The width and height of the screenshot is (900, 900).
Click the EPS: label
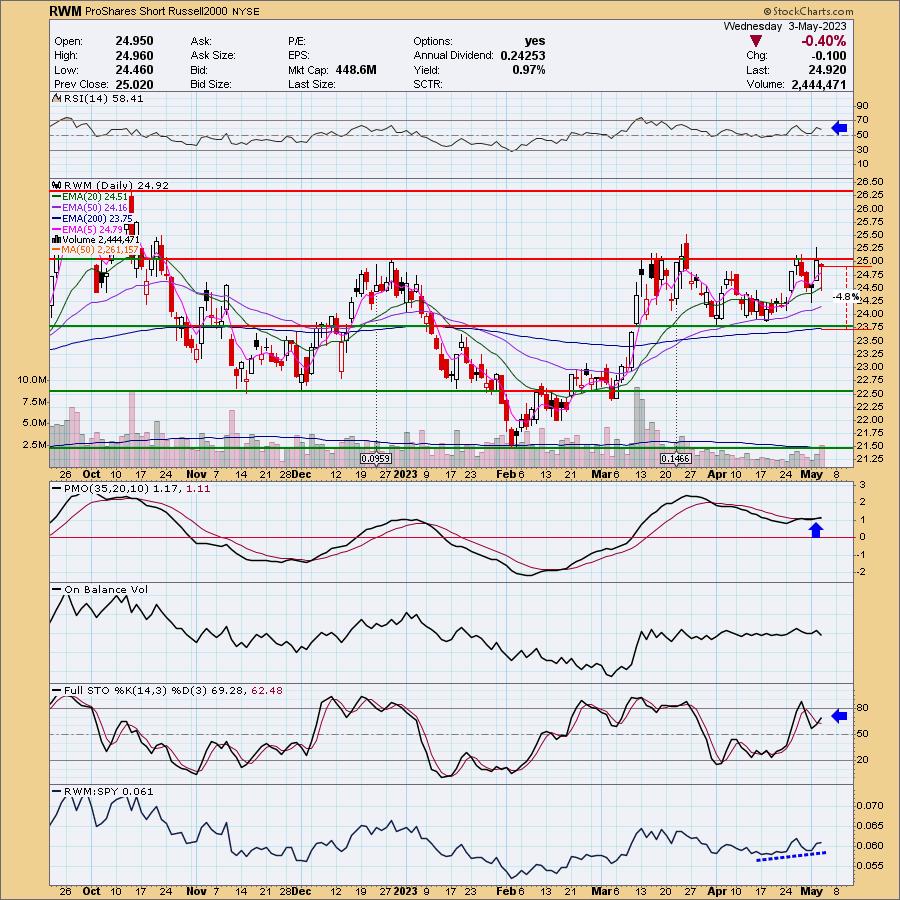pyautogui.click(x=298, y=55)
